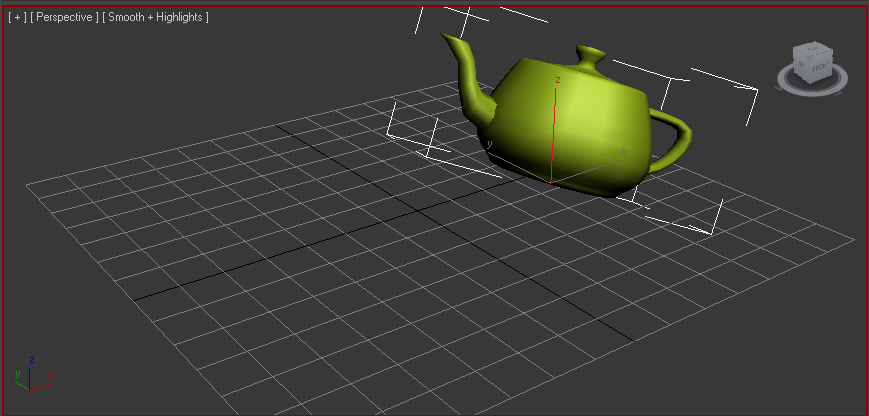
Task: Click the Top face of the ViewCube
Action: (812, 49)
